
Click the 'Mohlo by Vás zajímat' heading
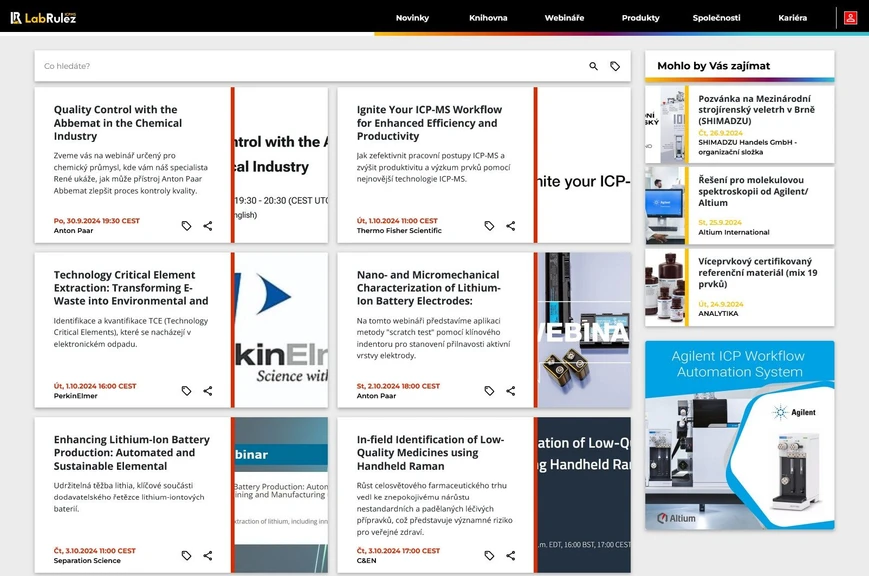point(714,65)
